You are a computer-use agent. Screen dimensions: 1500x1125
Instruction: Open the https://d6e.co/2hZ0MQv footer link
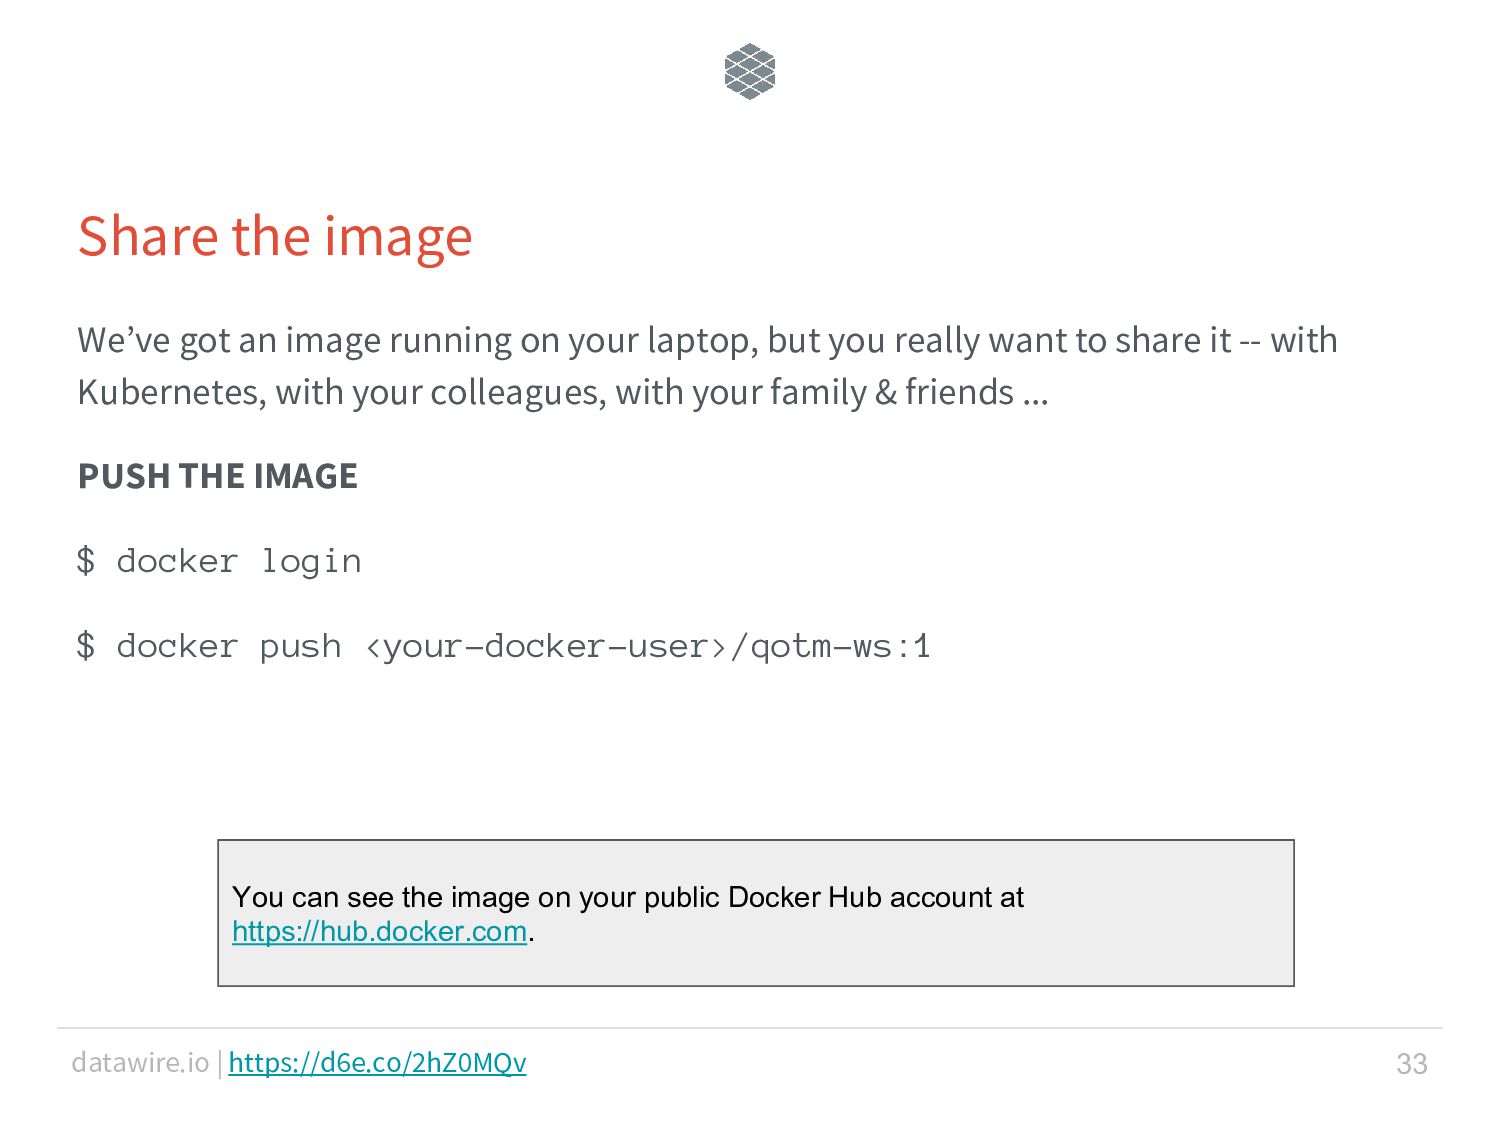click(x=377, y=1062)
